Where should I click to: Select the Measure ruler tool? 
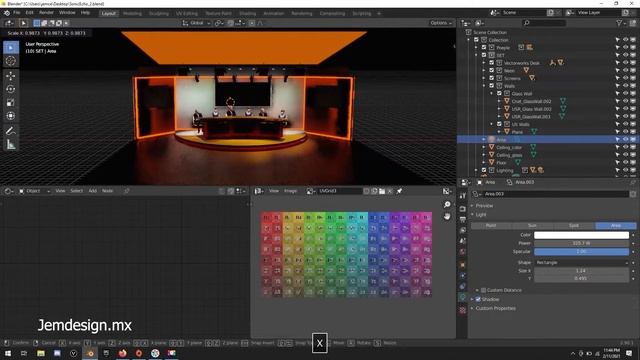point(11,144)
